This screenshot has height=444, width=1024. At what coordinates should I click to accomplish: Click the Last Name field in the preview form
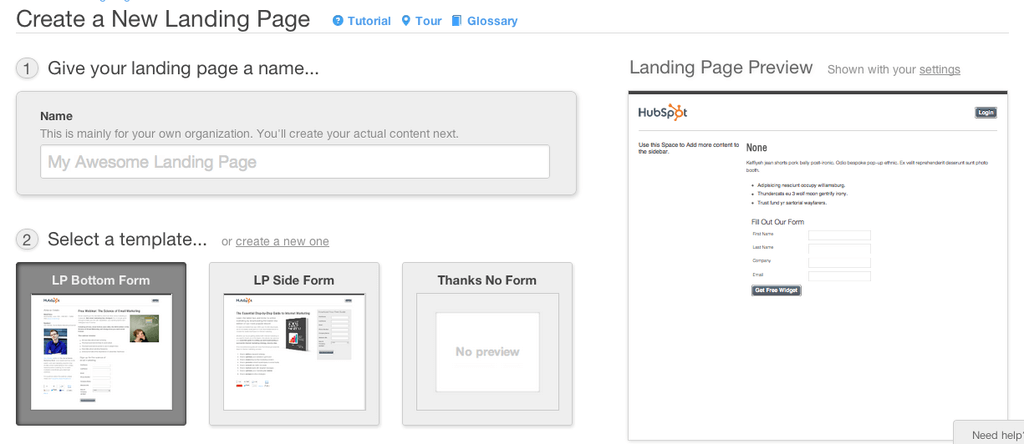point(839,249)
